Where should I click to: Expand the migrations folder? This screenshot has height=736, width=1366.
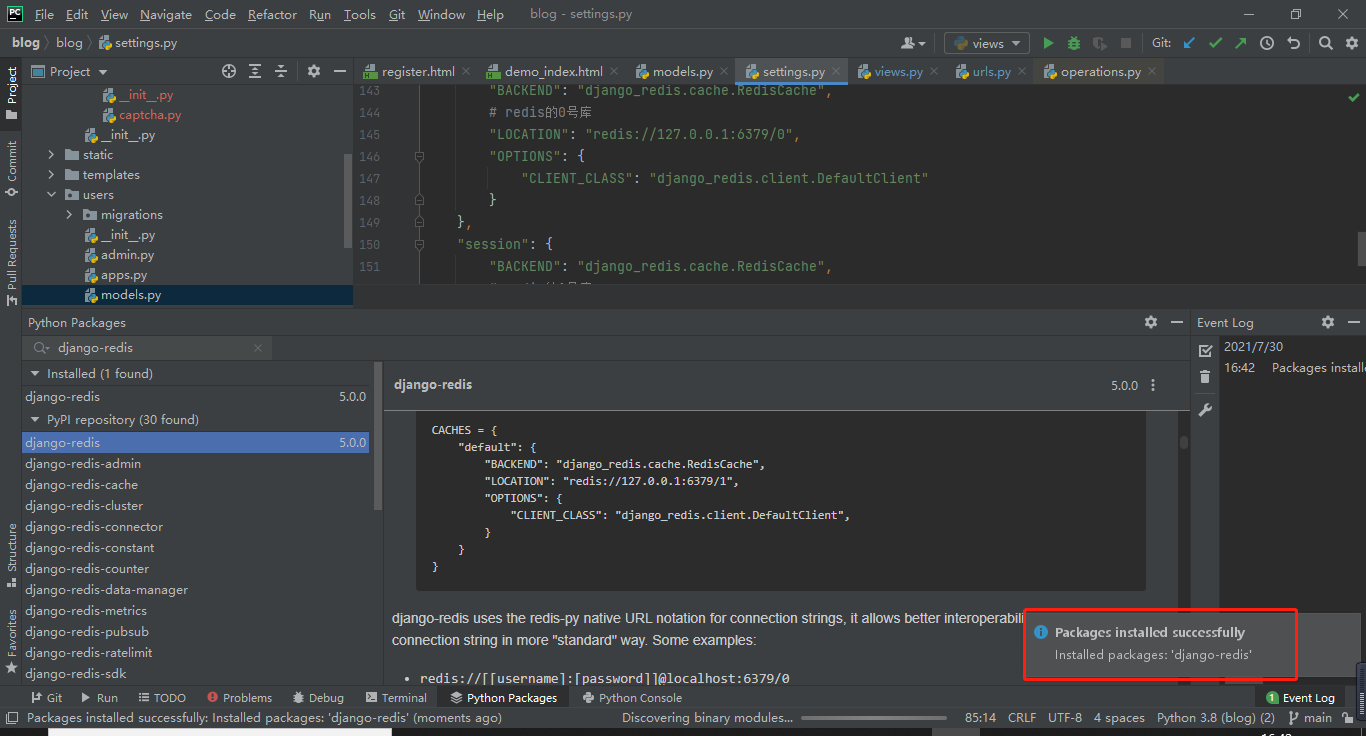pos(70,215)
